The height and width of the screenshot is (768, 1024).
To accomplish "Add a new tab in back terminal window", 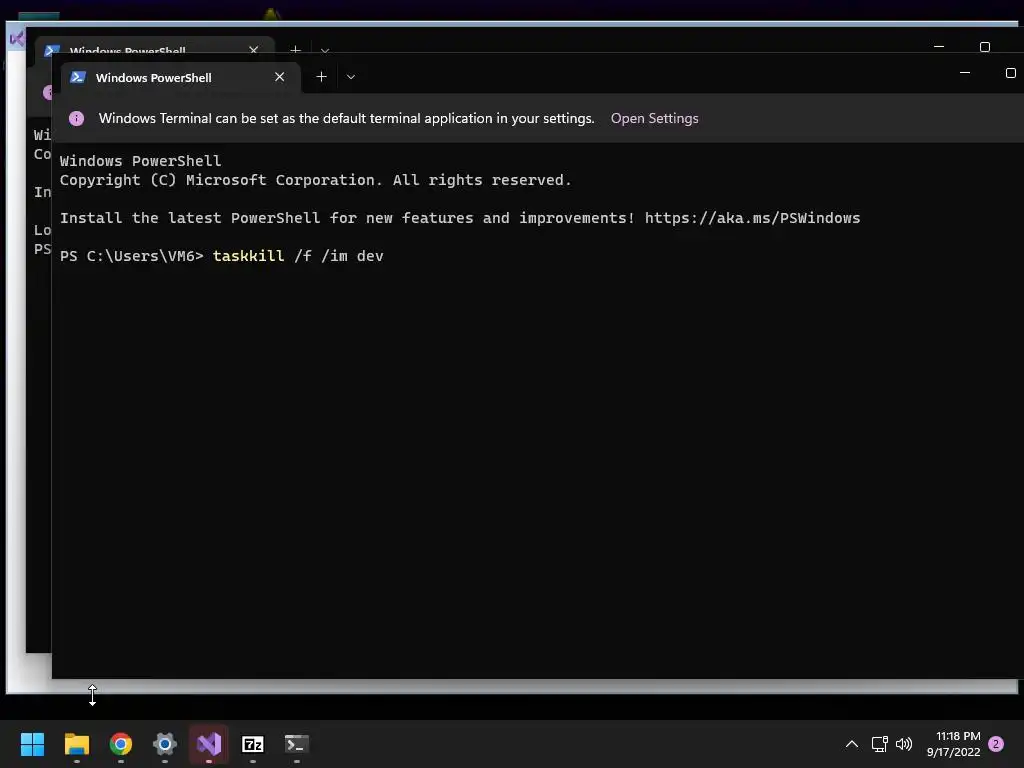I will 295,49.
